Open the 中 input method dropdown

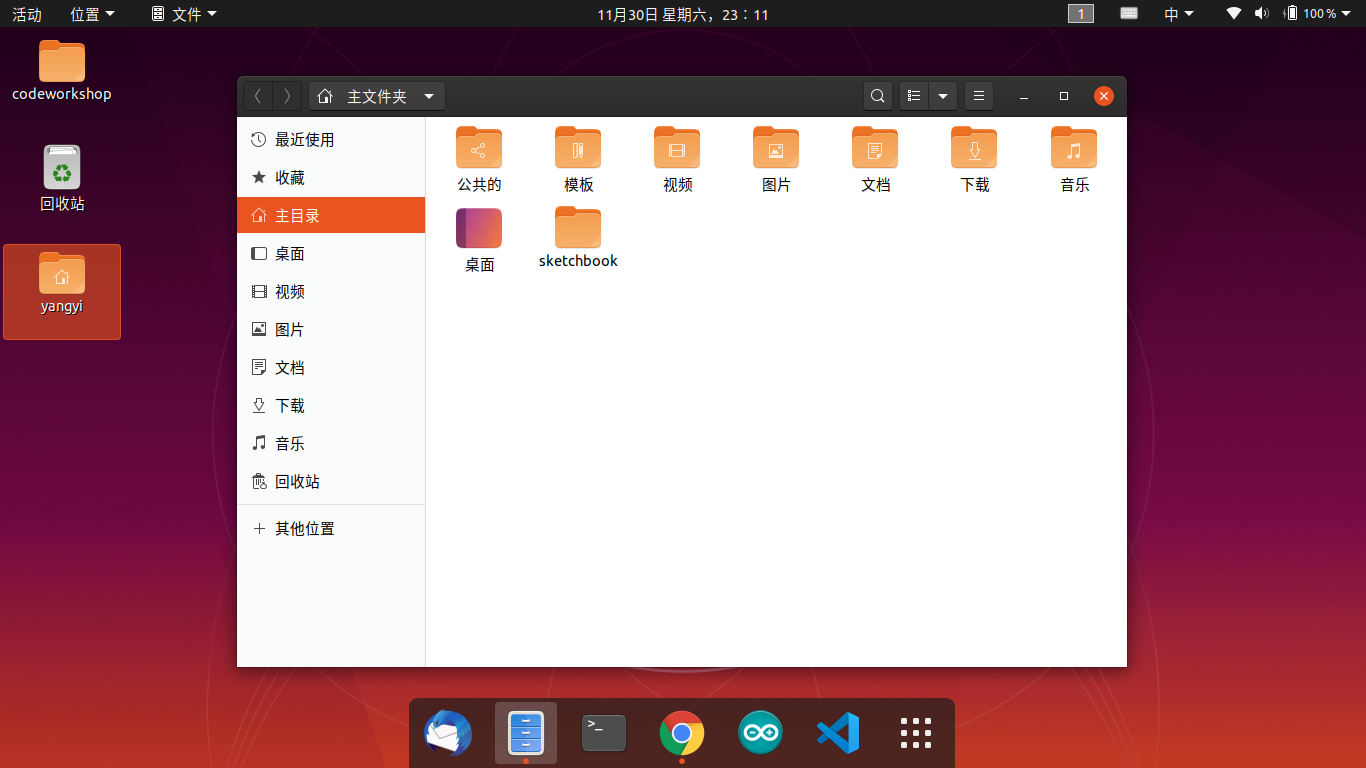click(1179, 14)
